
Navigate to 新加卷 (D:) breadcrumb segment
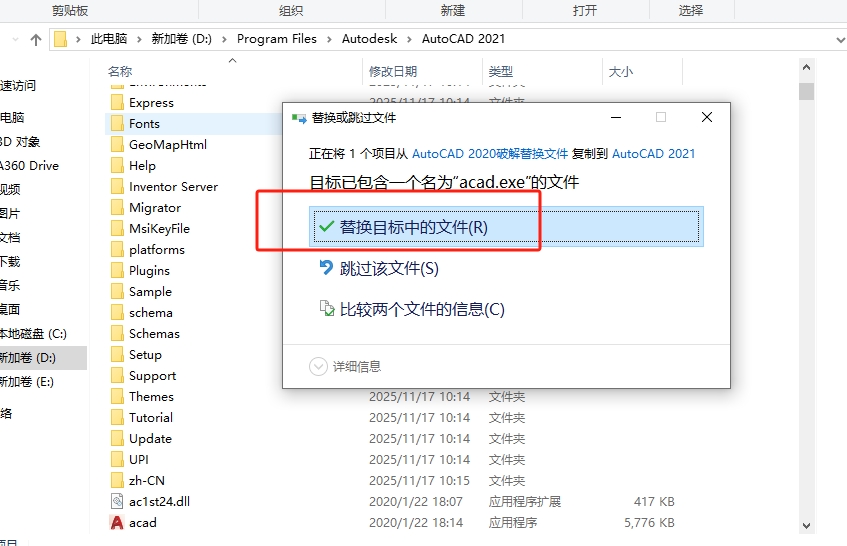pos(182,39)
